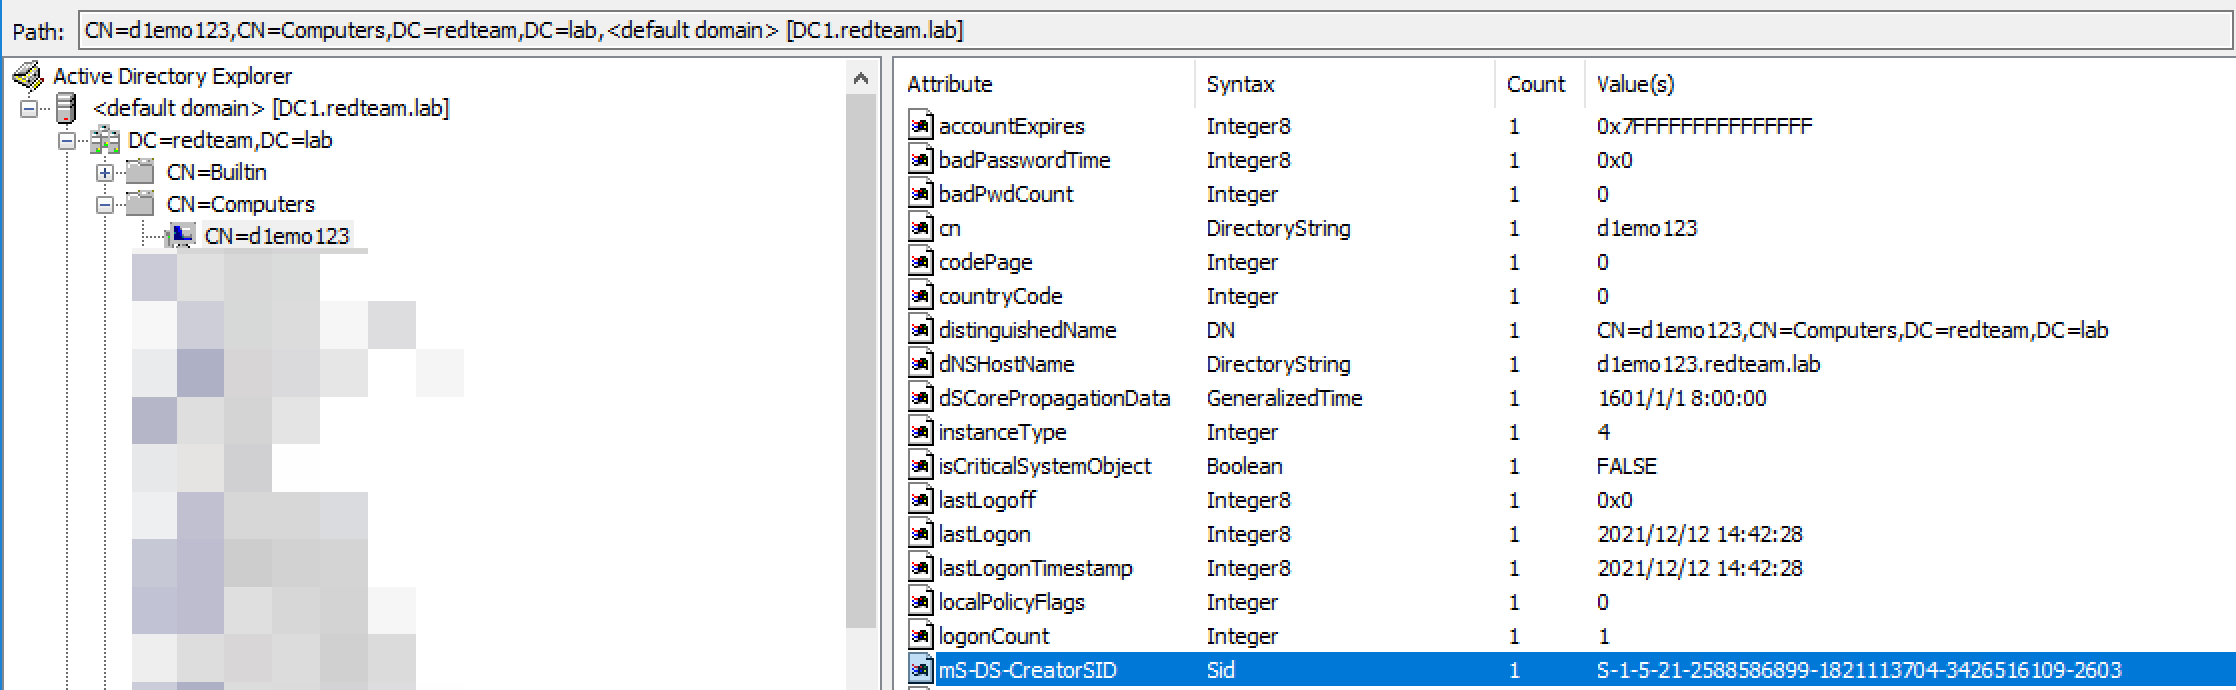This screenshot has height=690, width=2236.
Task: Click the countryCode attribute icon
Action: point(920,295)
